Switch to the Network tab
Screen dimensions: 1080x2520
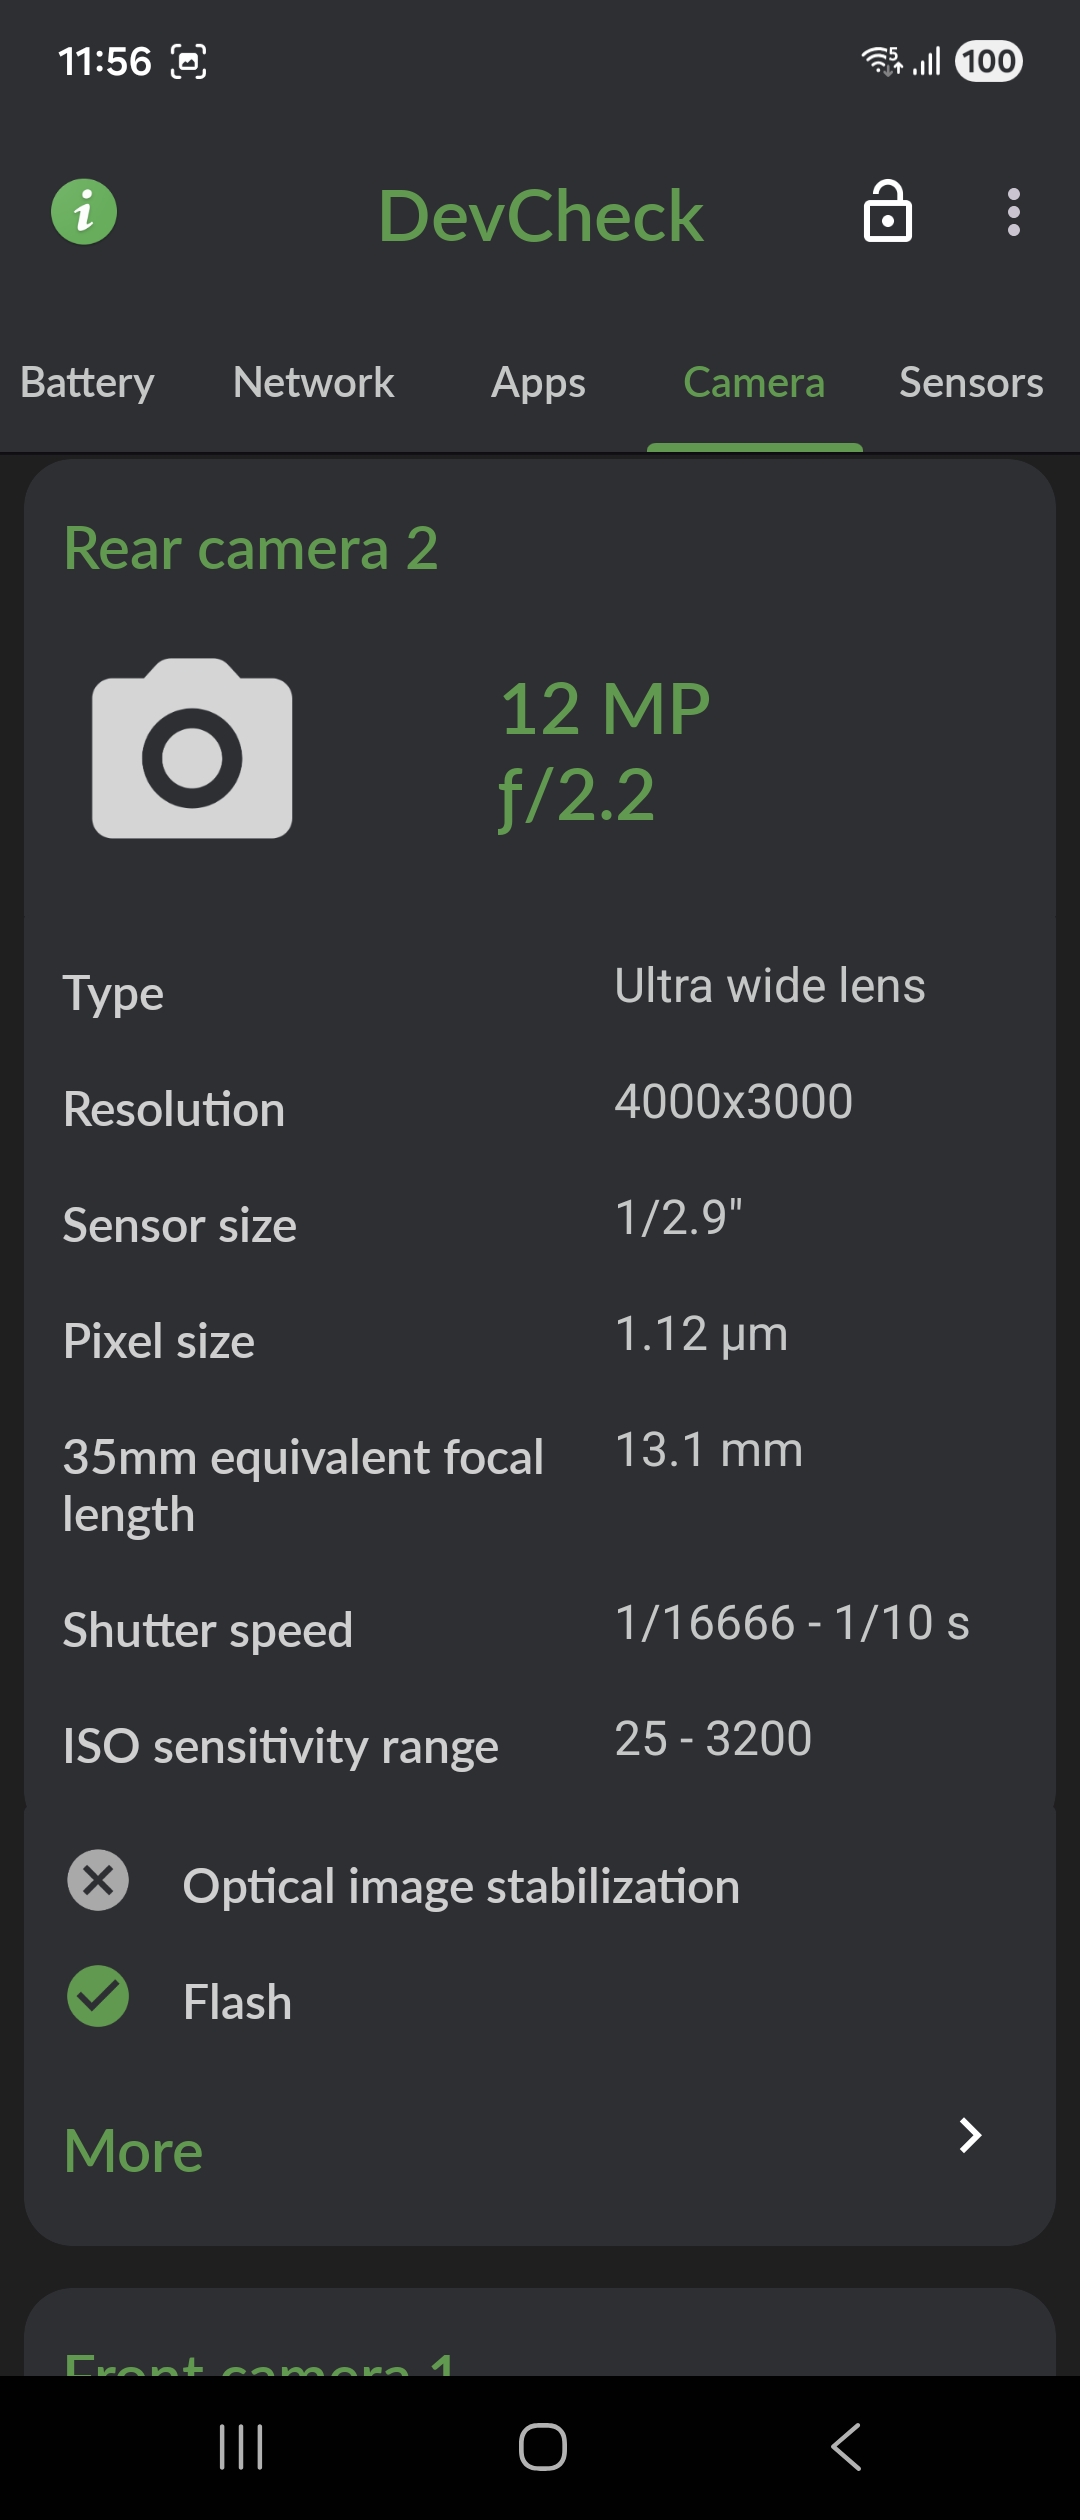tap(313, 383)
